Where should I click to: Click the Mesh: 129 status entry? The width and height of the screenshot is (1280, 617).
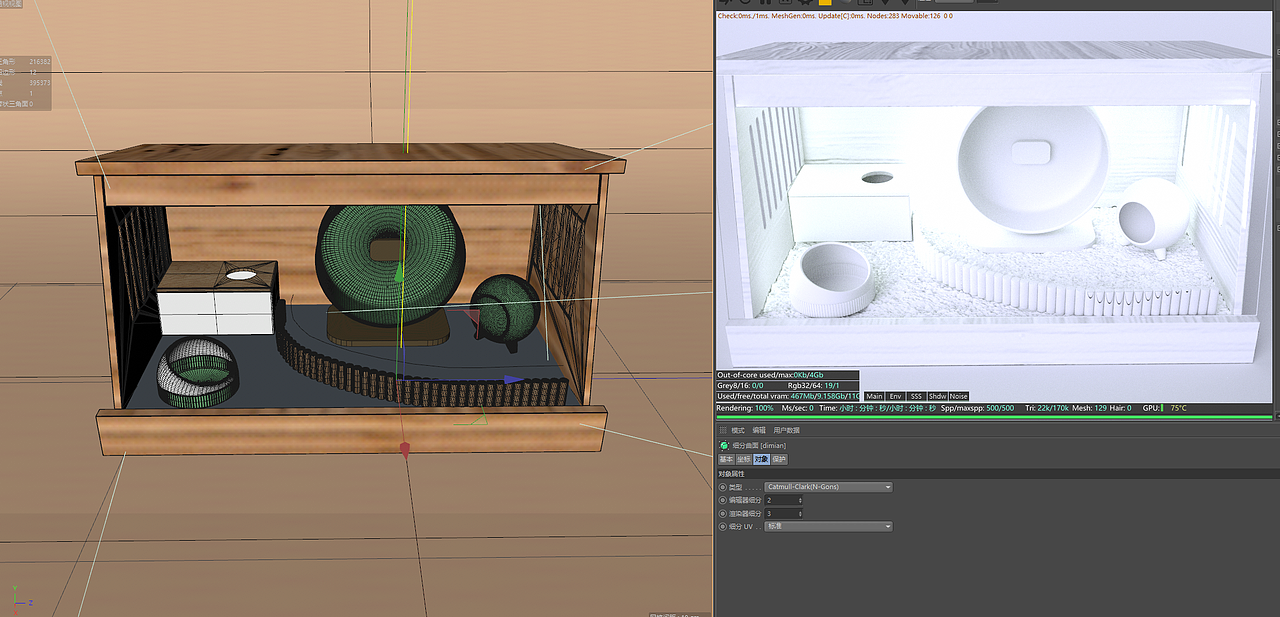(x=1088, y=408)
